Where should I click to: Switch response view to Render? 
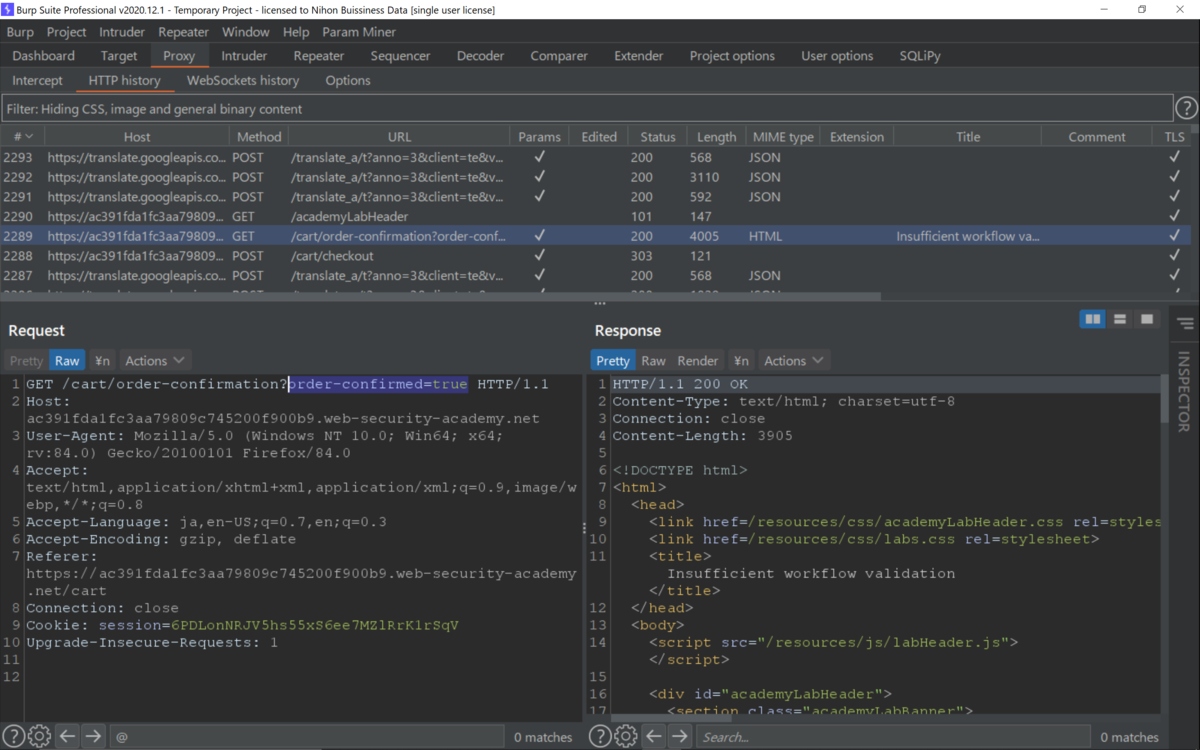698,360
